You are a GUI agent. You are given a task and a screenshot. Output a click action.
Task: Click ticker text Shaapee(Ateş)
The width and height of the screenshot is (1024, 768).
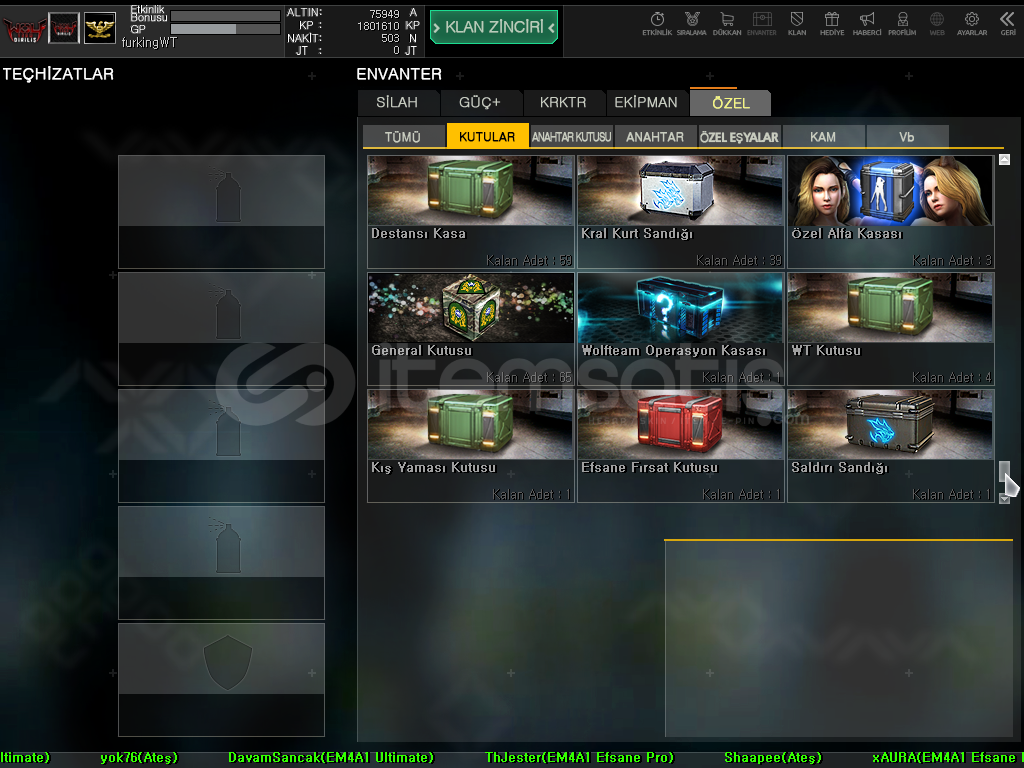point(773,758)
